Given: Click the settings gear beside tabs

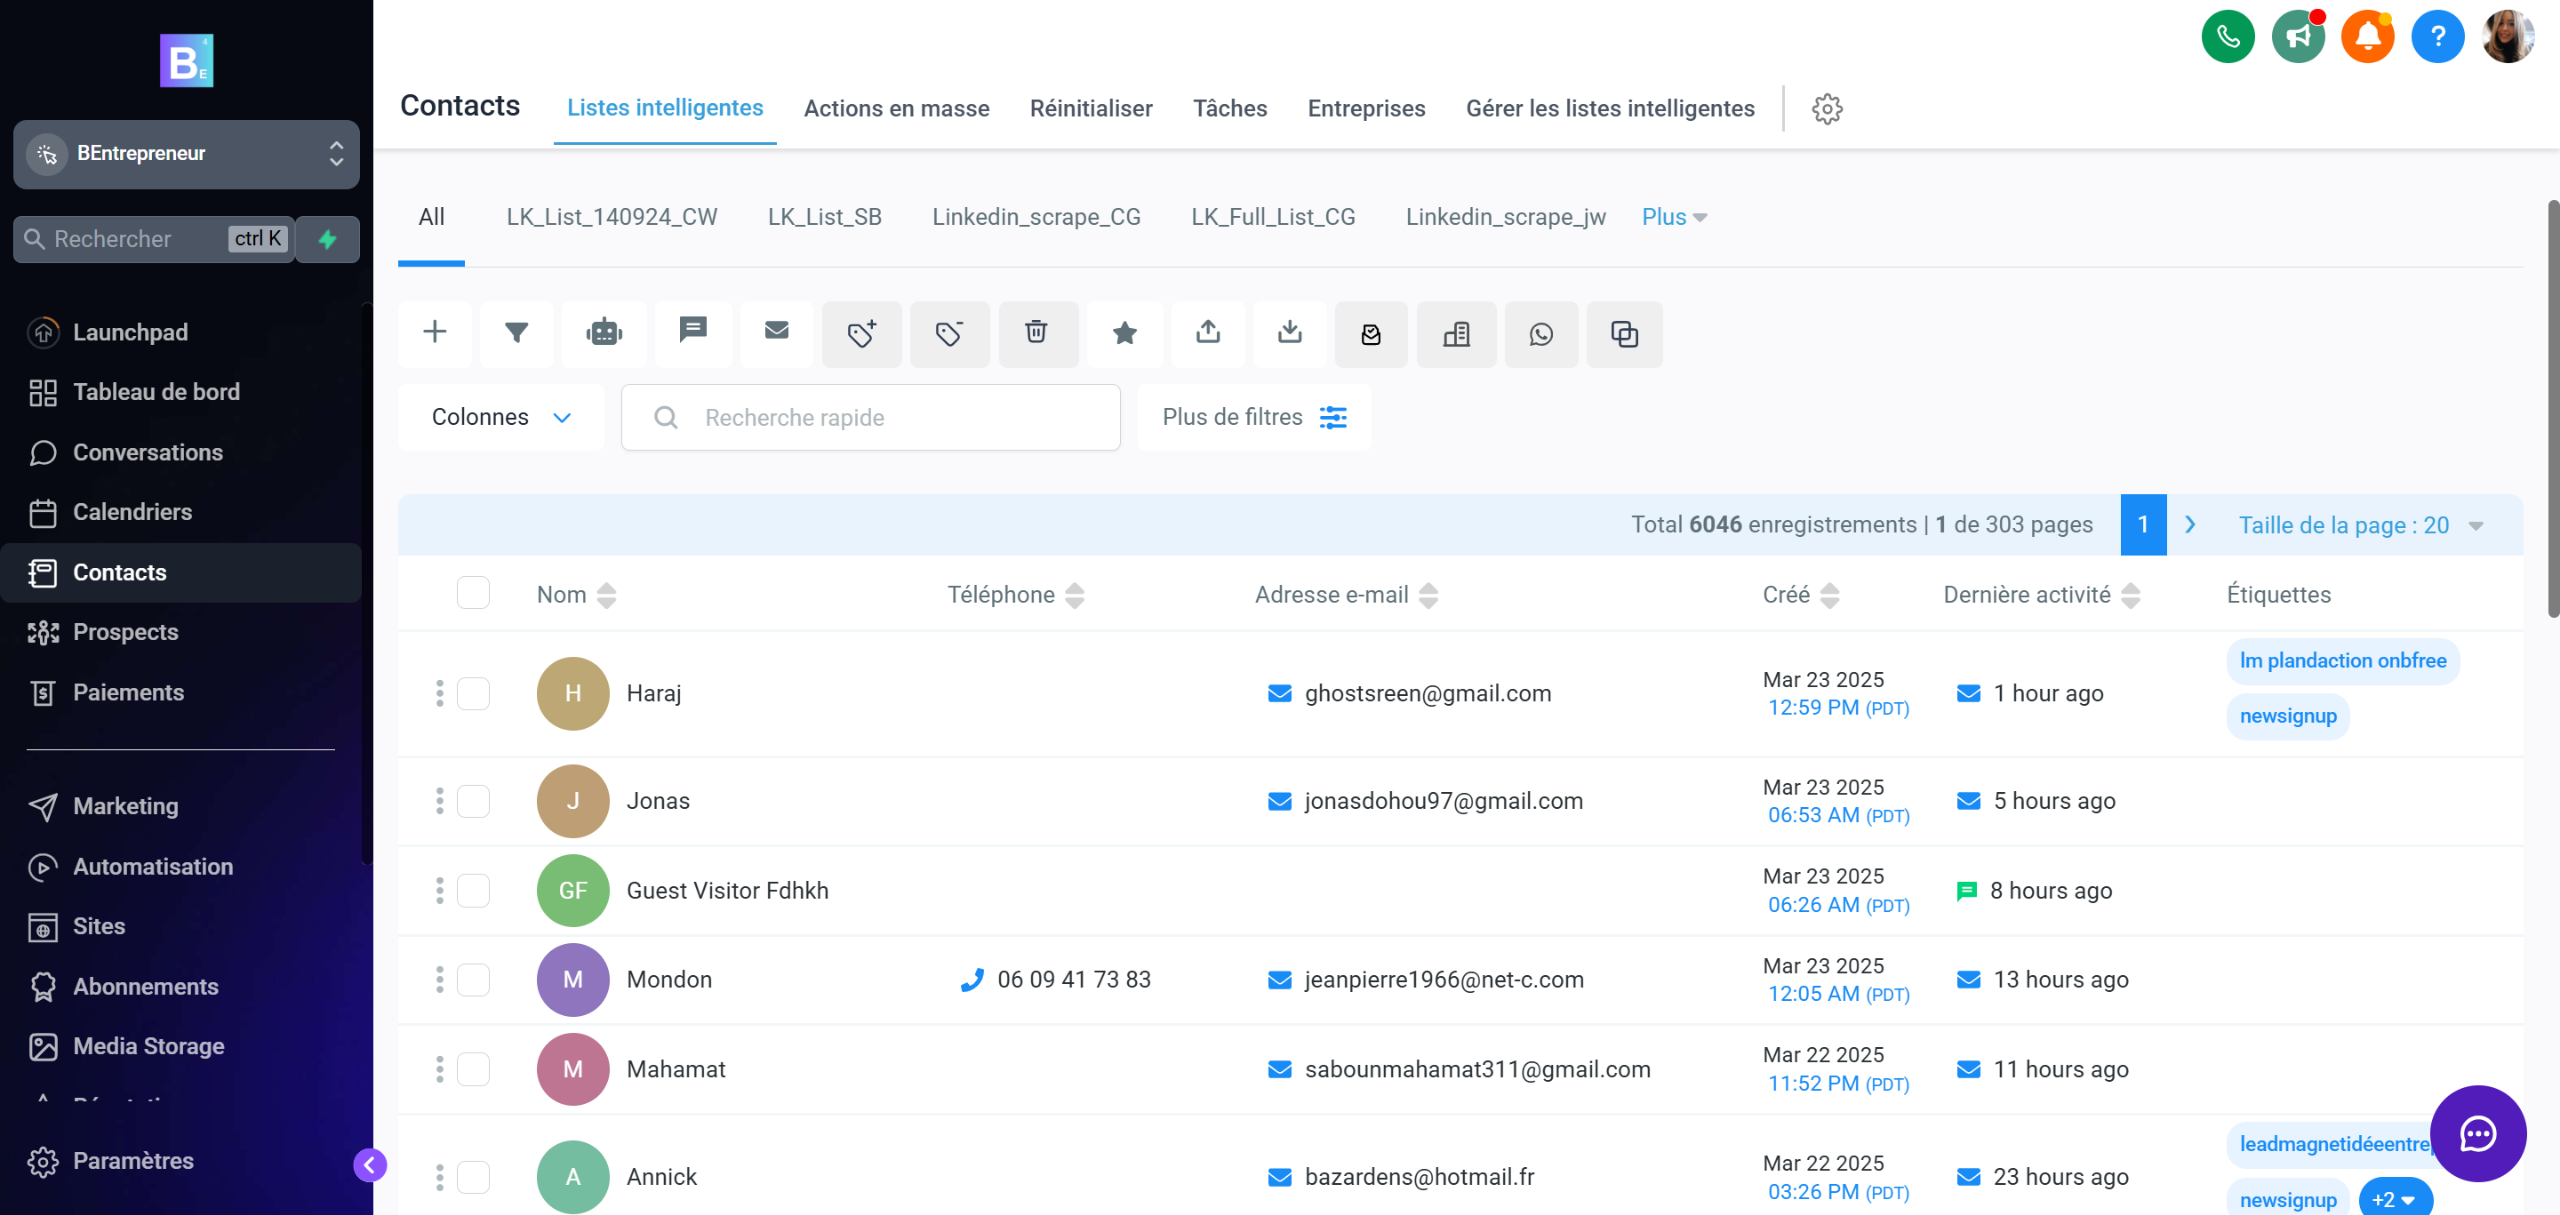Looking at the screenshot, I should point(1827,109).
